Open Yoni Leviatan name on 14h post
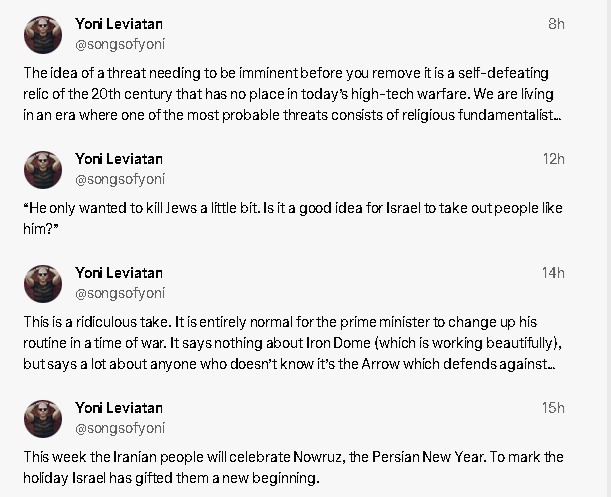The height and width of the screenshot is (497, 611). click(x=119, y=273)
